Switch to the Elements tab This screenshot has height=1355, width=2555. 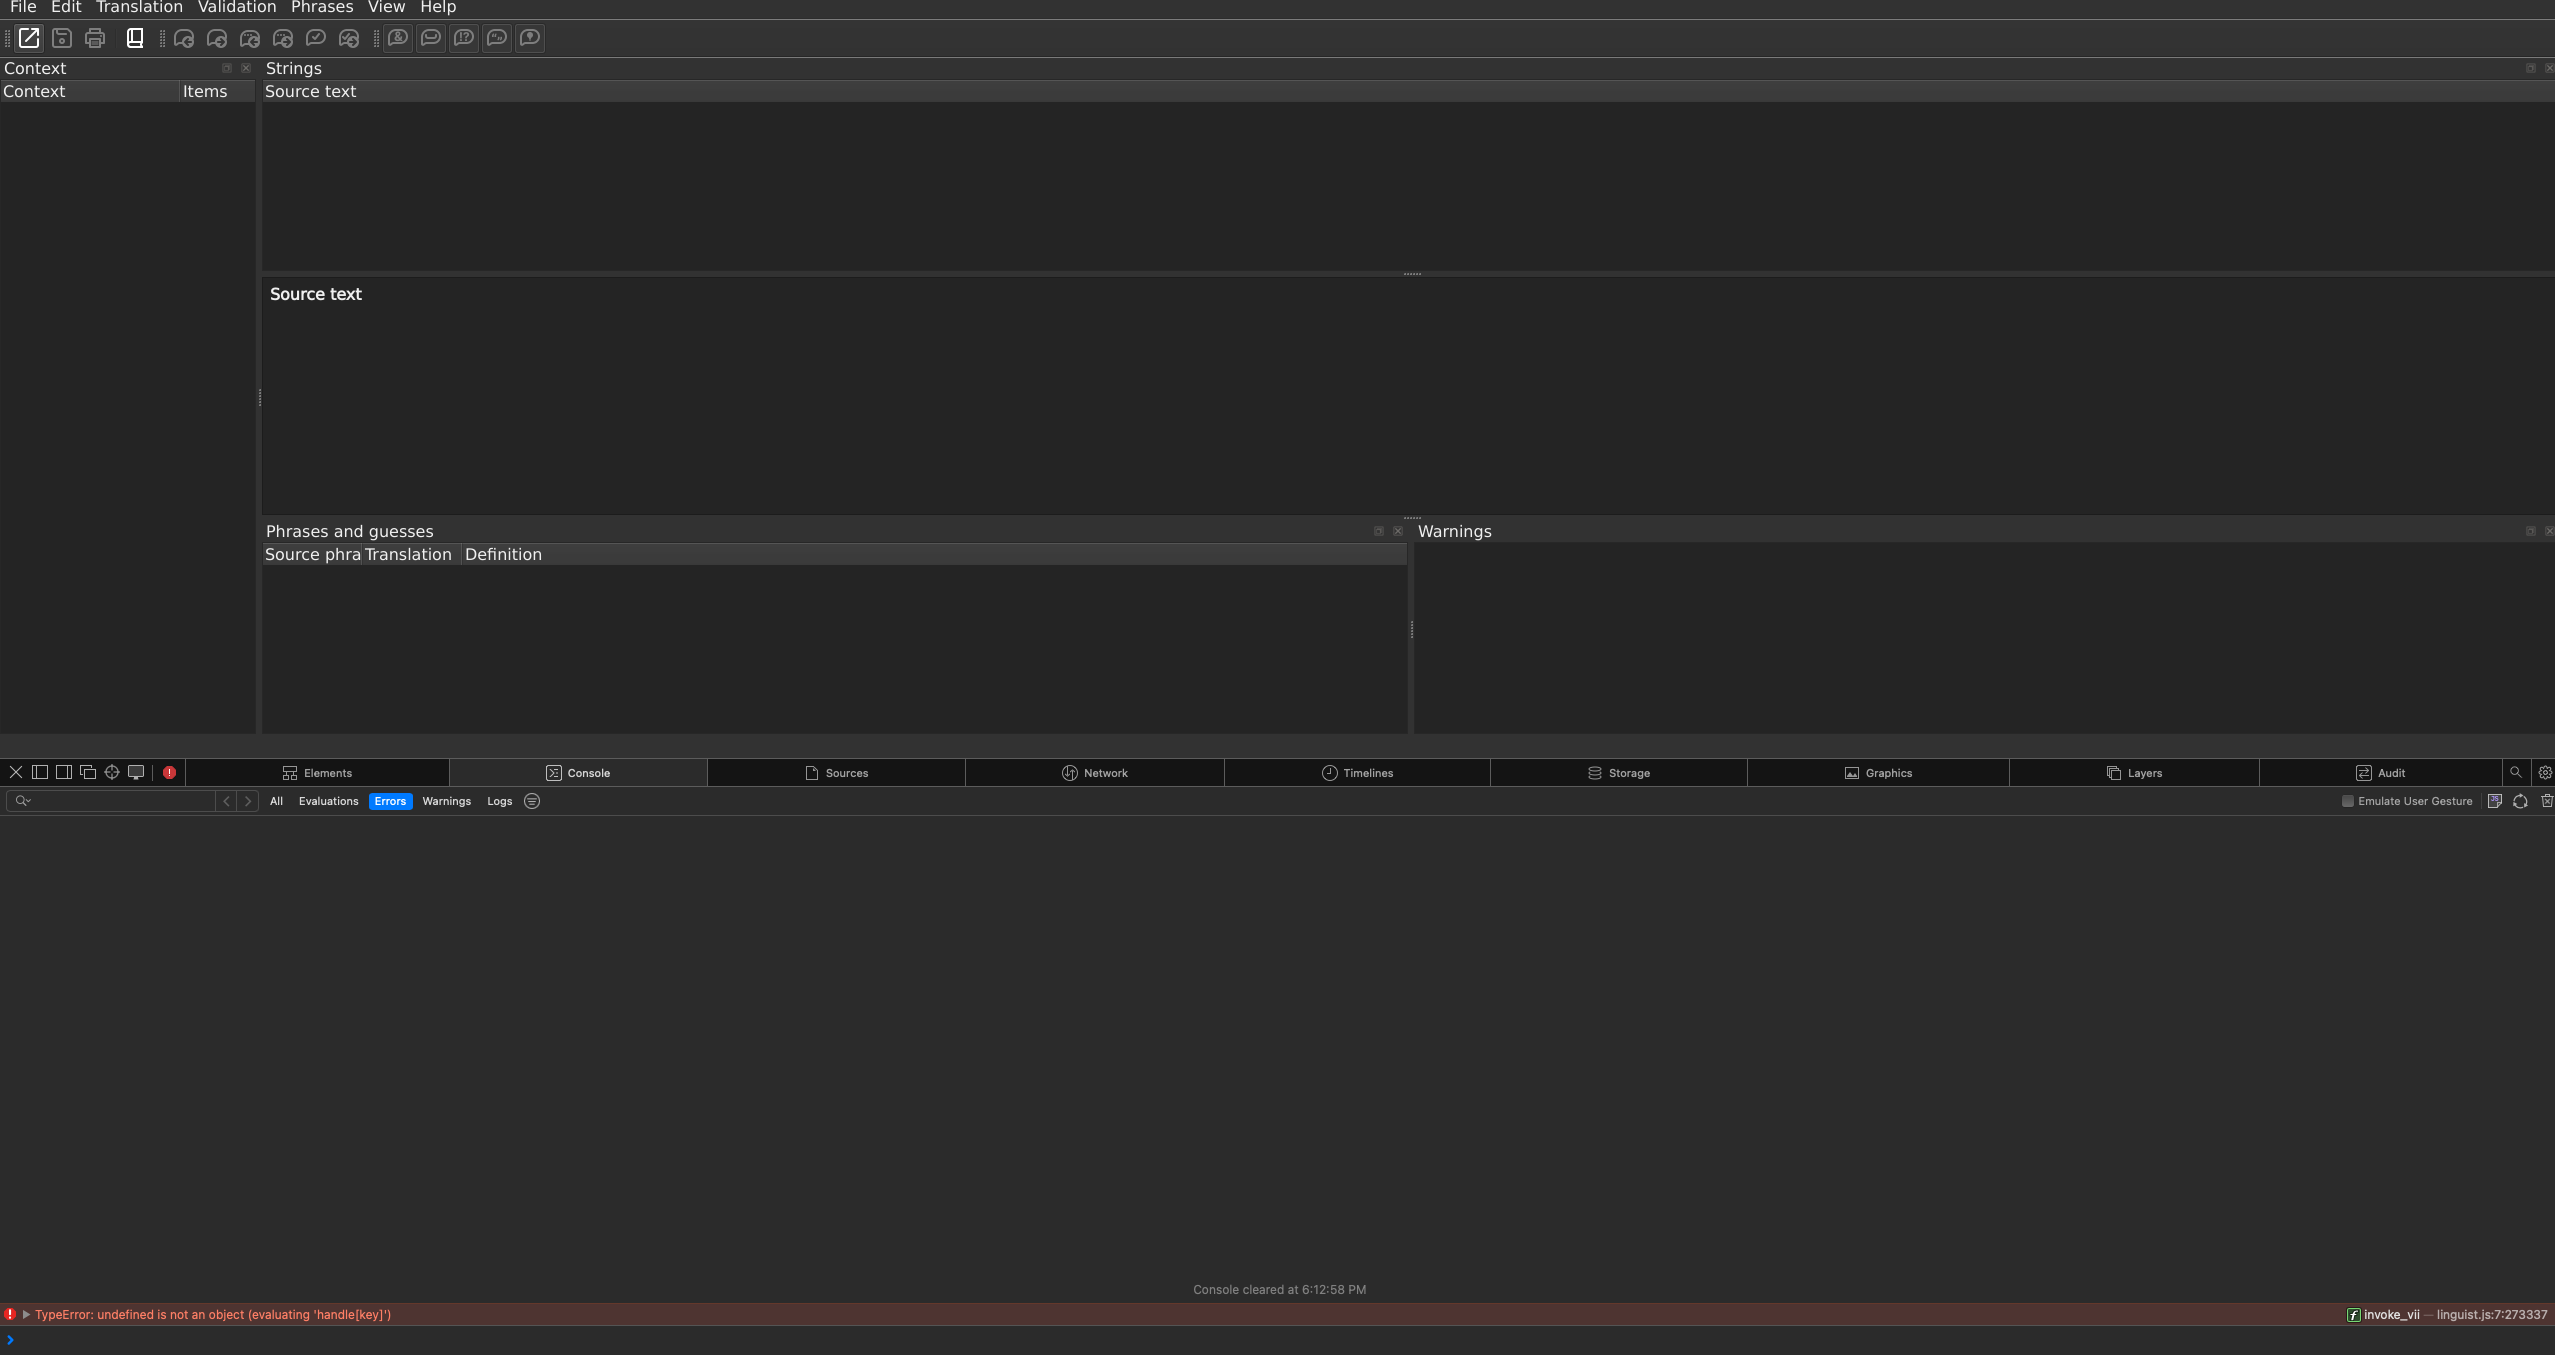(x=317, y=773)
